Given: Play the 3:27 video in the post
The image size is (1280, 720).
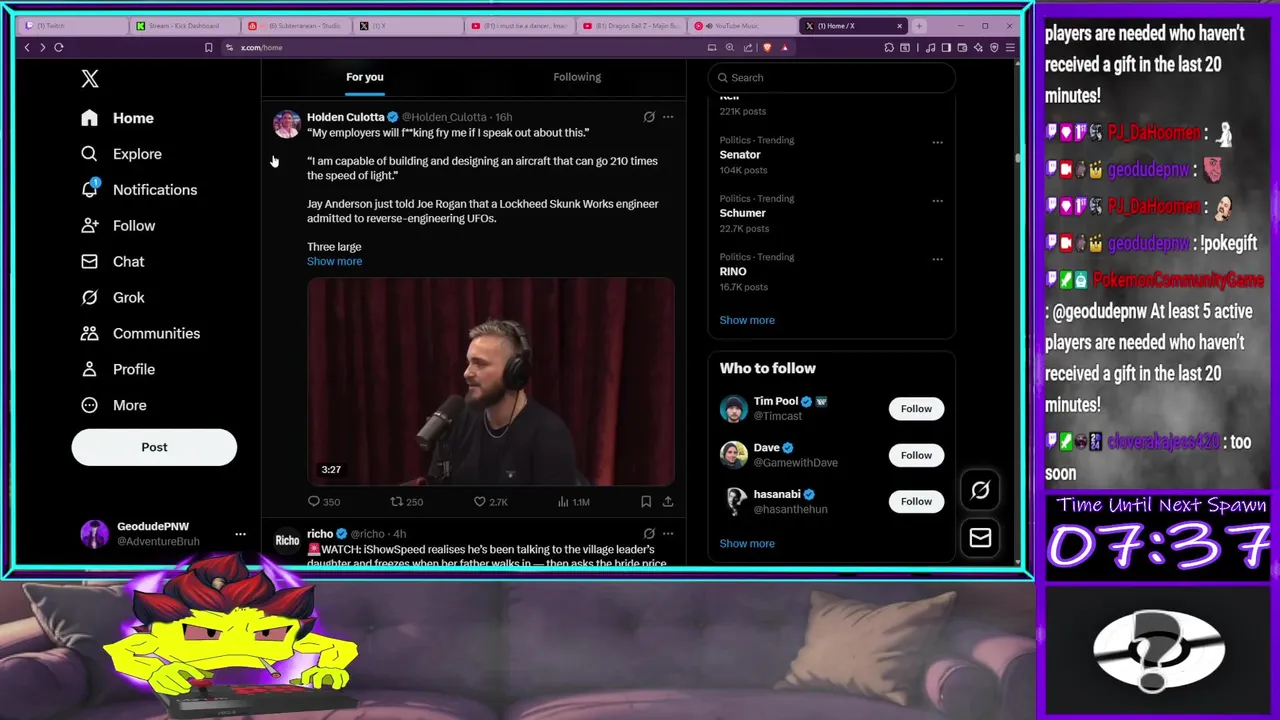Looking at the screenshot, I should click(490, 381).
